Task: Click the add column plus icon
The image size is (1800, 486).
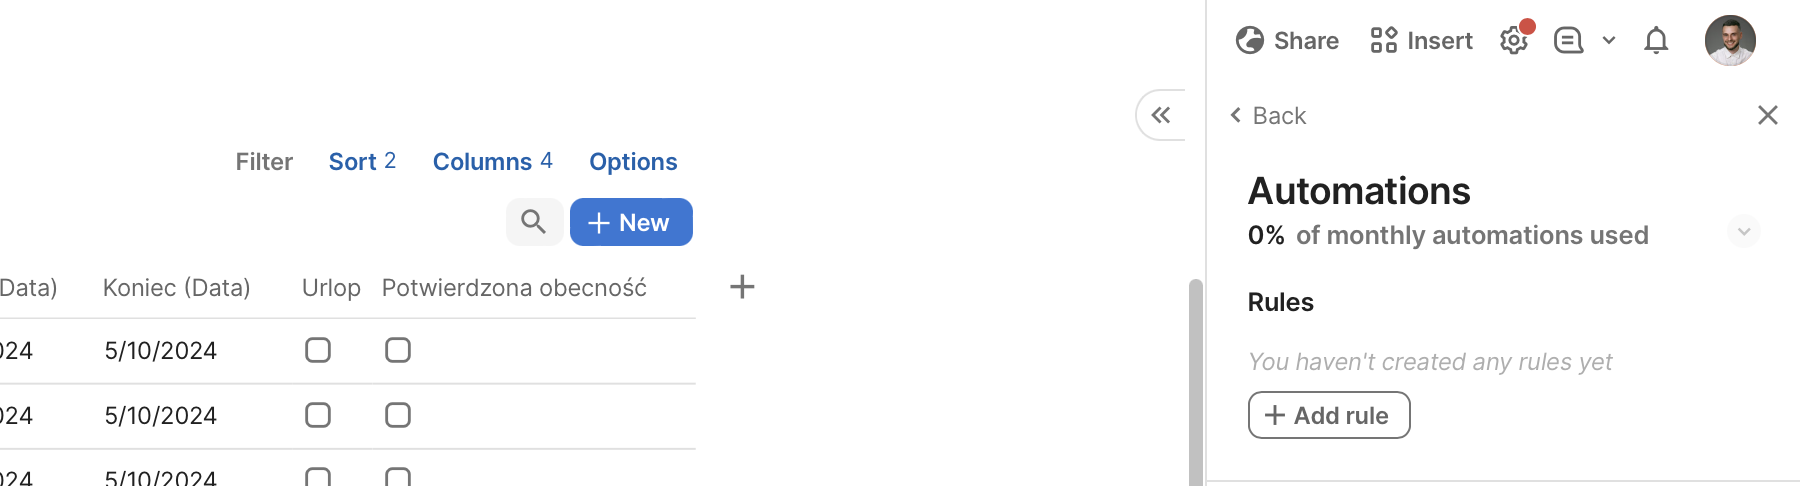Action: [742, 287]
